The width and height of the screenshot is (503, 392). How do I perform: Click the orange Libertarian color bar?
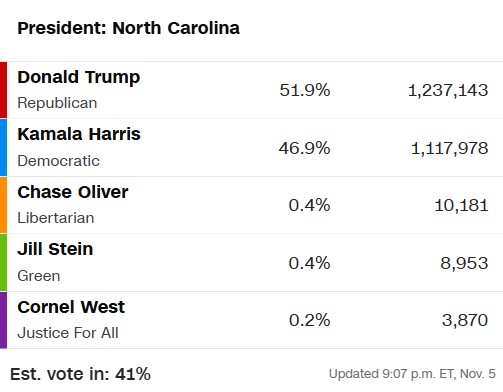tap(3, 205)
